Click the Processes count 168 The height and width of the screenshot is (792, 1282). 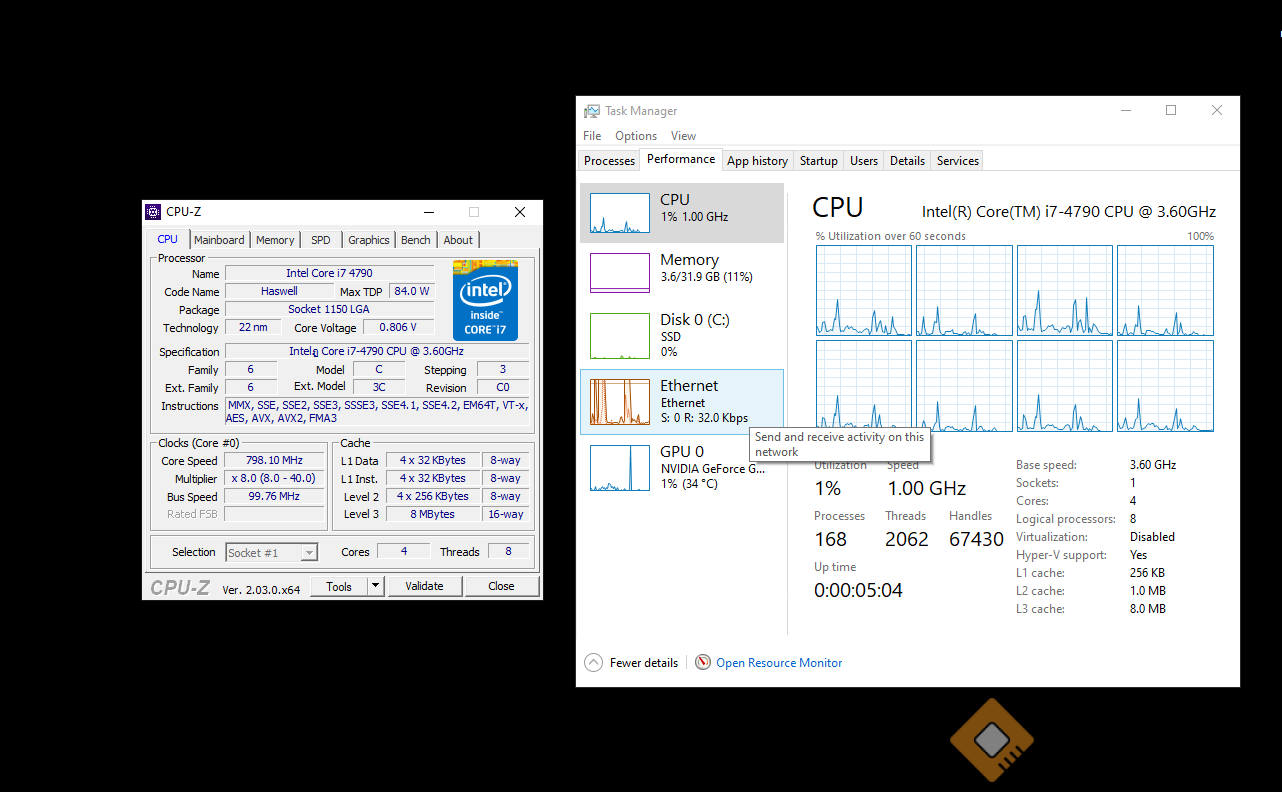tap(830, 539)
